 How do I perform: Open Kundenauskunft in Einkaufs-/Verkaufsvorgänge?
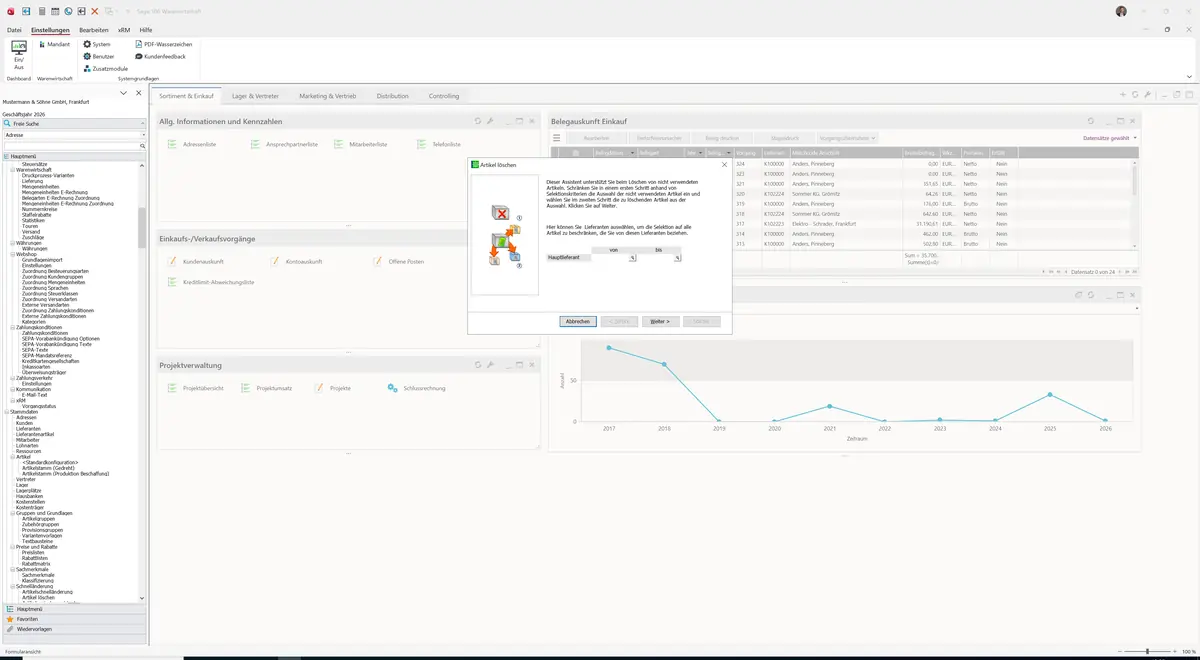[195, 262]
